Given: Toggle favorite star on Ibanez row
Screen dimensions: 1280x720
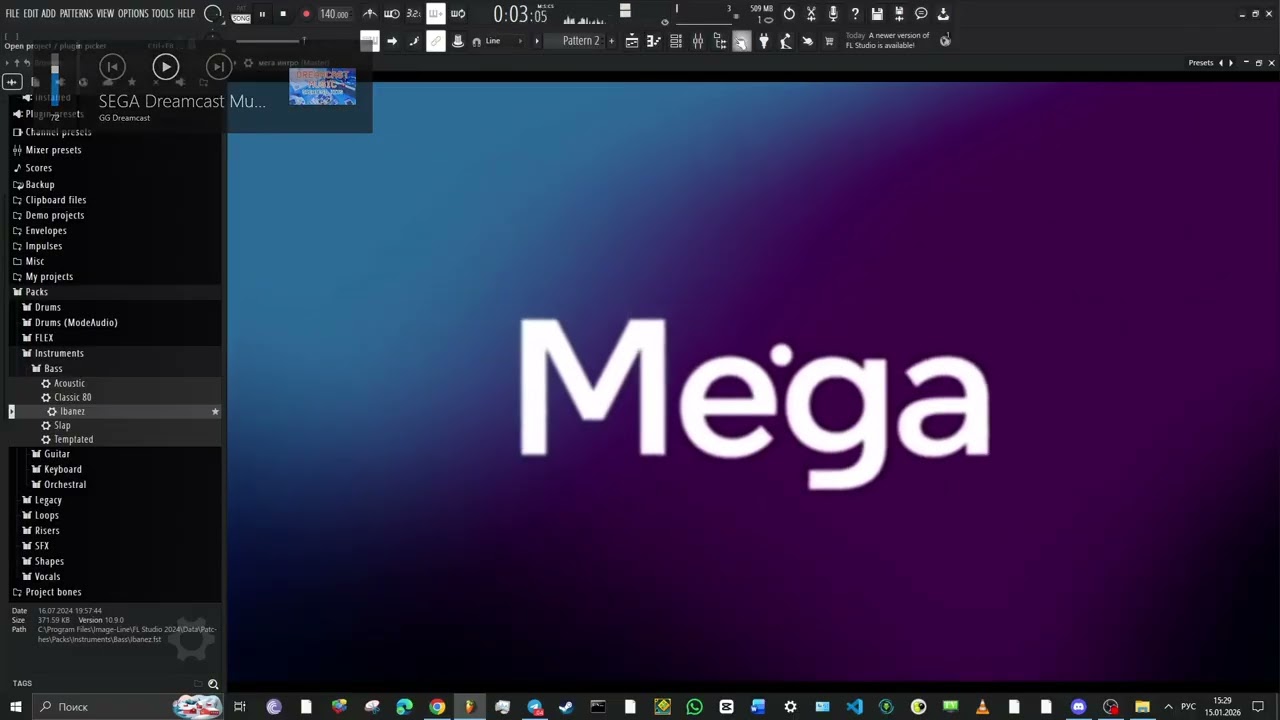Looking at the screenshot, I should tap(215, 412).
